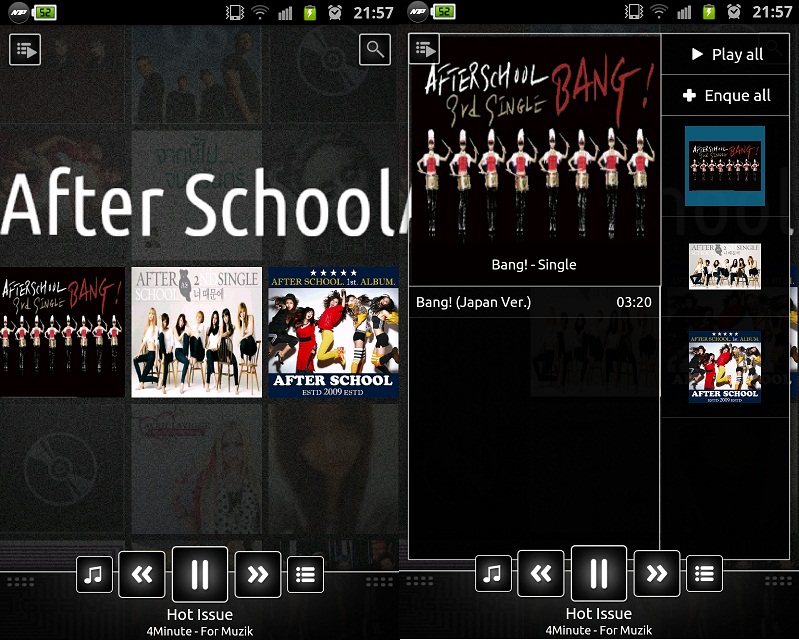The image size is (799, 640).
Task: Tap battery 52 indicator in right status bar
Action: tap(444, 12)
